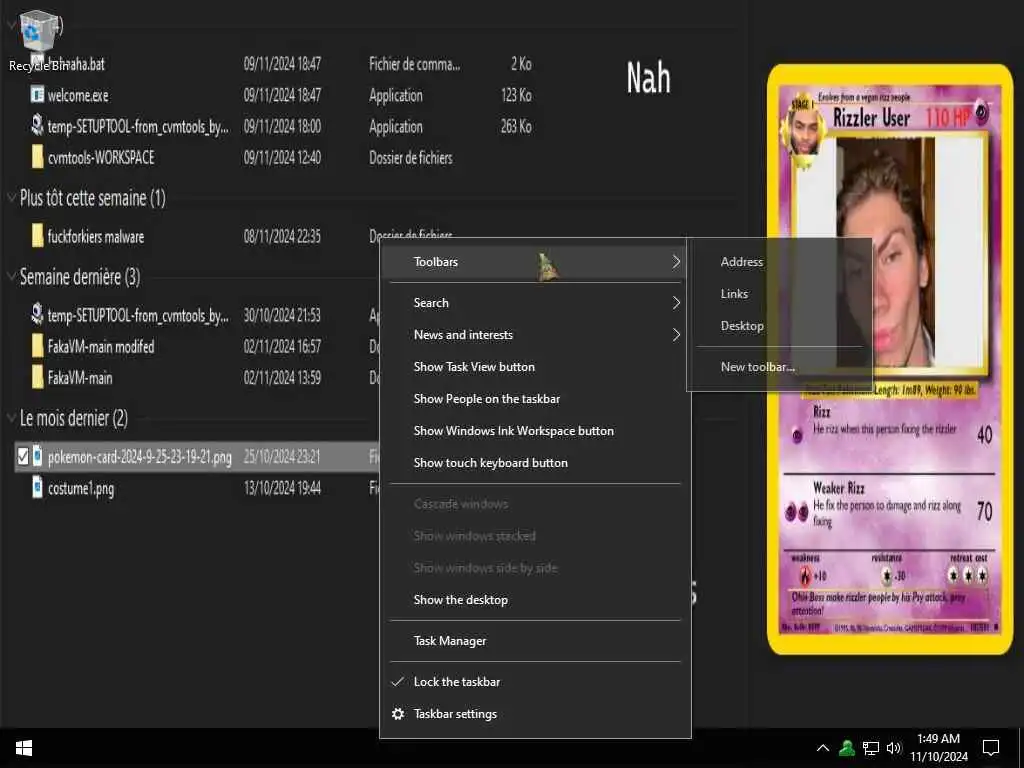Screen dimensions: 1024x768
Task: Choose New toolbar... in submenu
Action: point(779,367)
